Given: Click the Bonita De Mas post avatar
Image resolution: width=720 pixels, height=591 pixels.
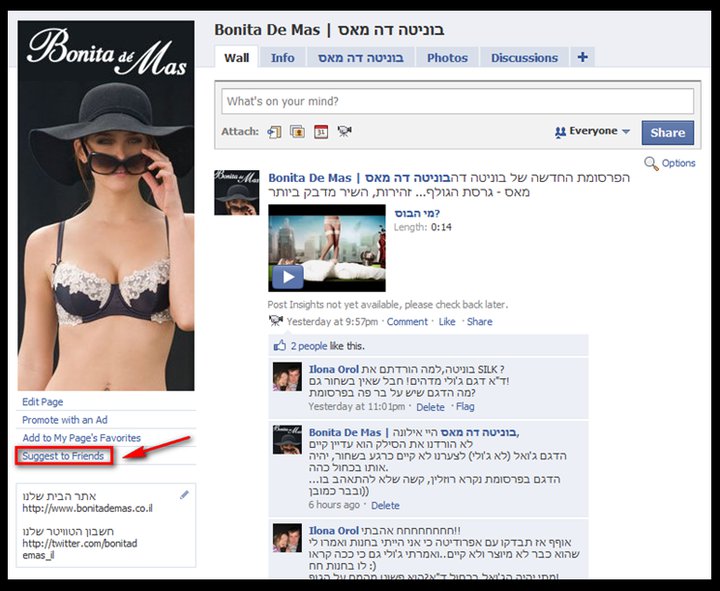Looking at the screenshot, I should (x=236, y=192).
